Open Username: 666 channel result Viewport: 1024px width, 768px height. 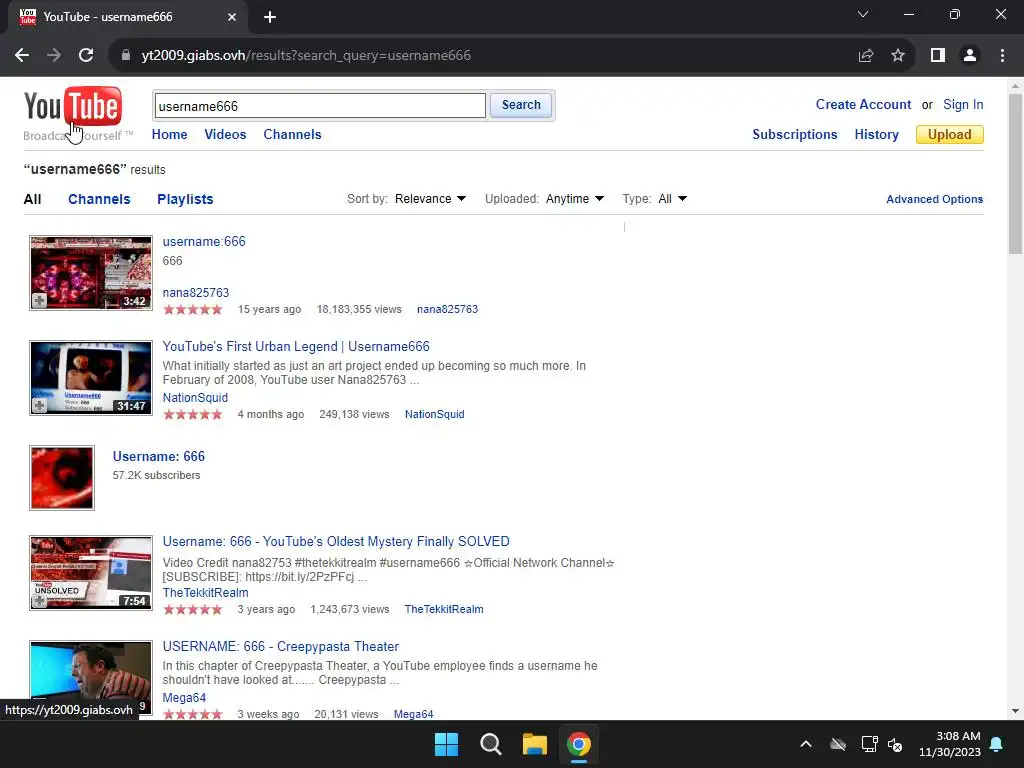click(159, 456)
